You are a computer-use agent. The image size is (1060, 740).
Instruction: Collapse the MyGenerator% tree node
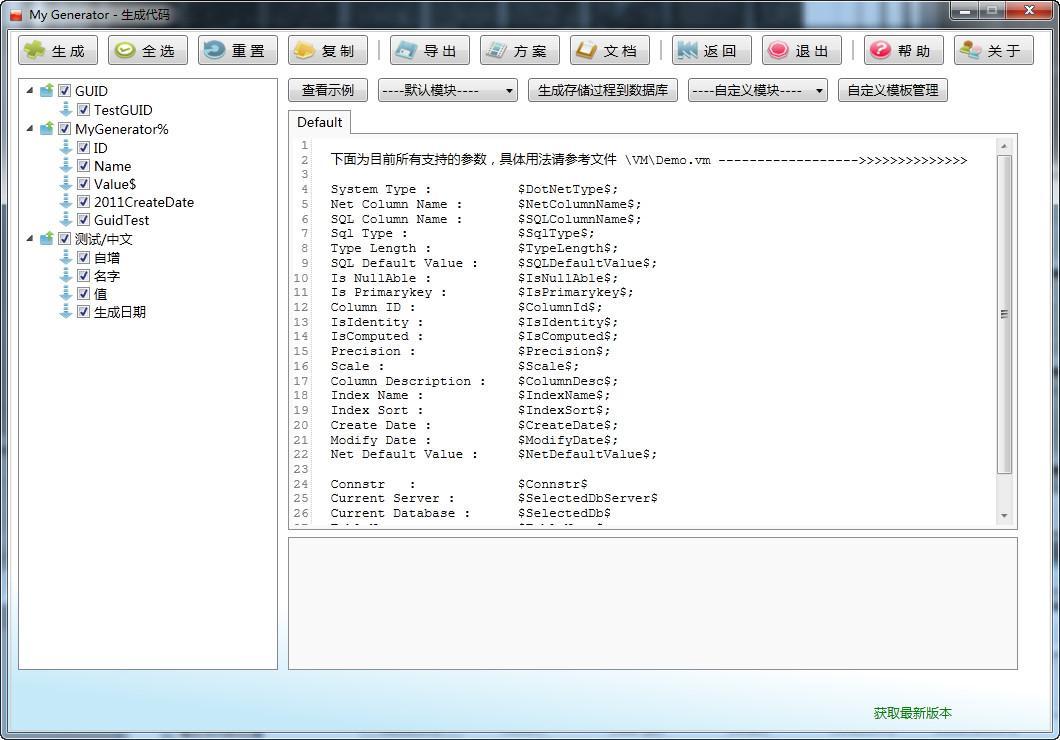tap(30, 129)
